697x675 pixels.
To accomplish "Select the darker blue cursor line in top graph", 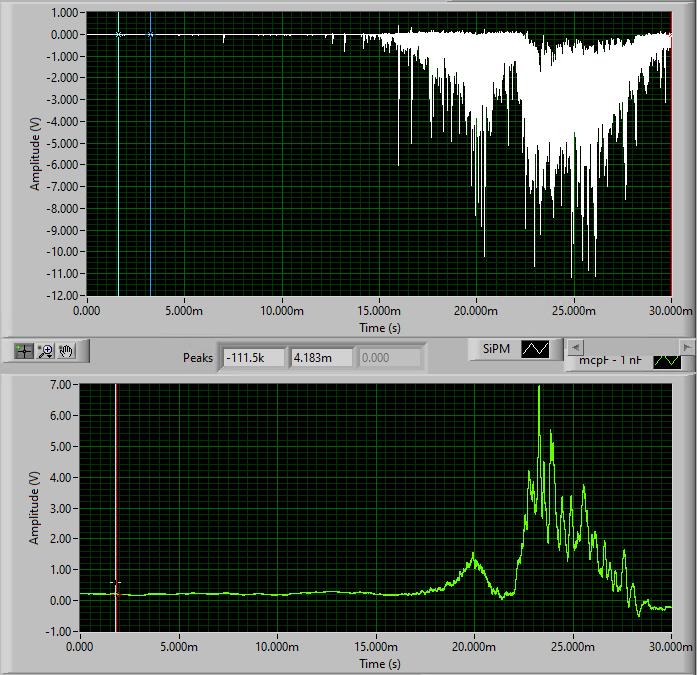I will tap(150, 156).
